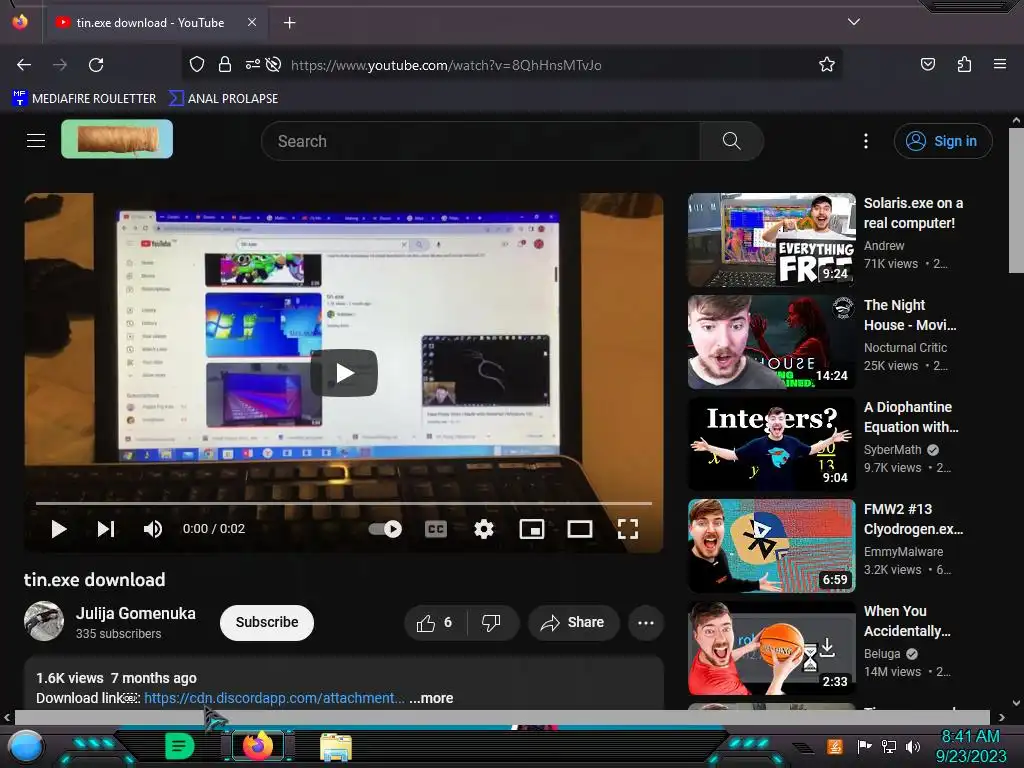
Task: Subscribe to Julija Gomenuka
Action: click(x=266, y=622)
